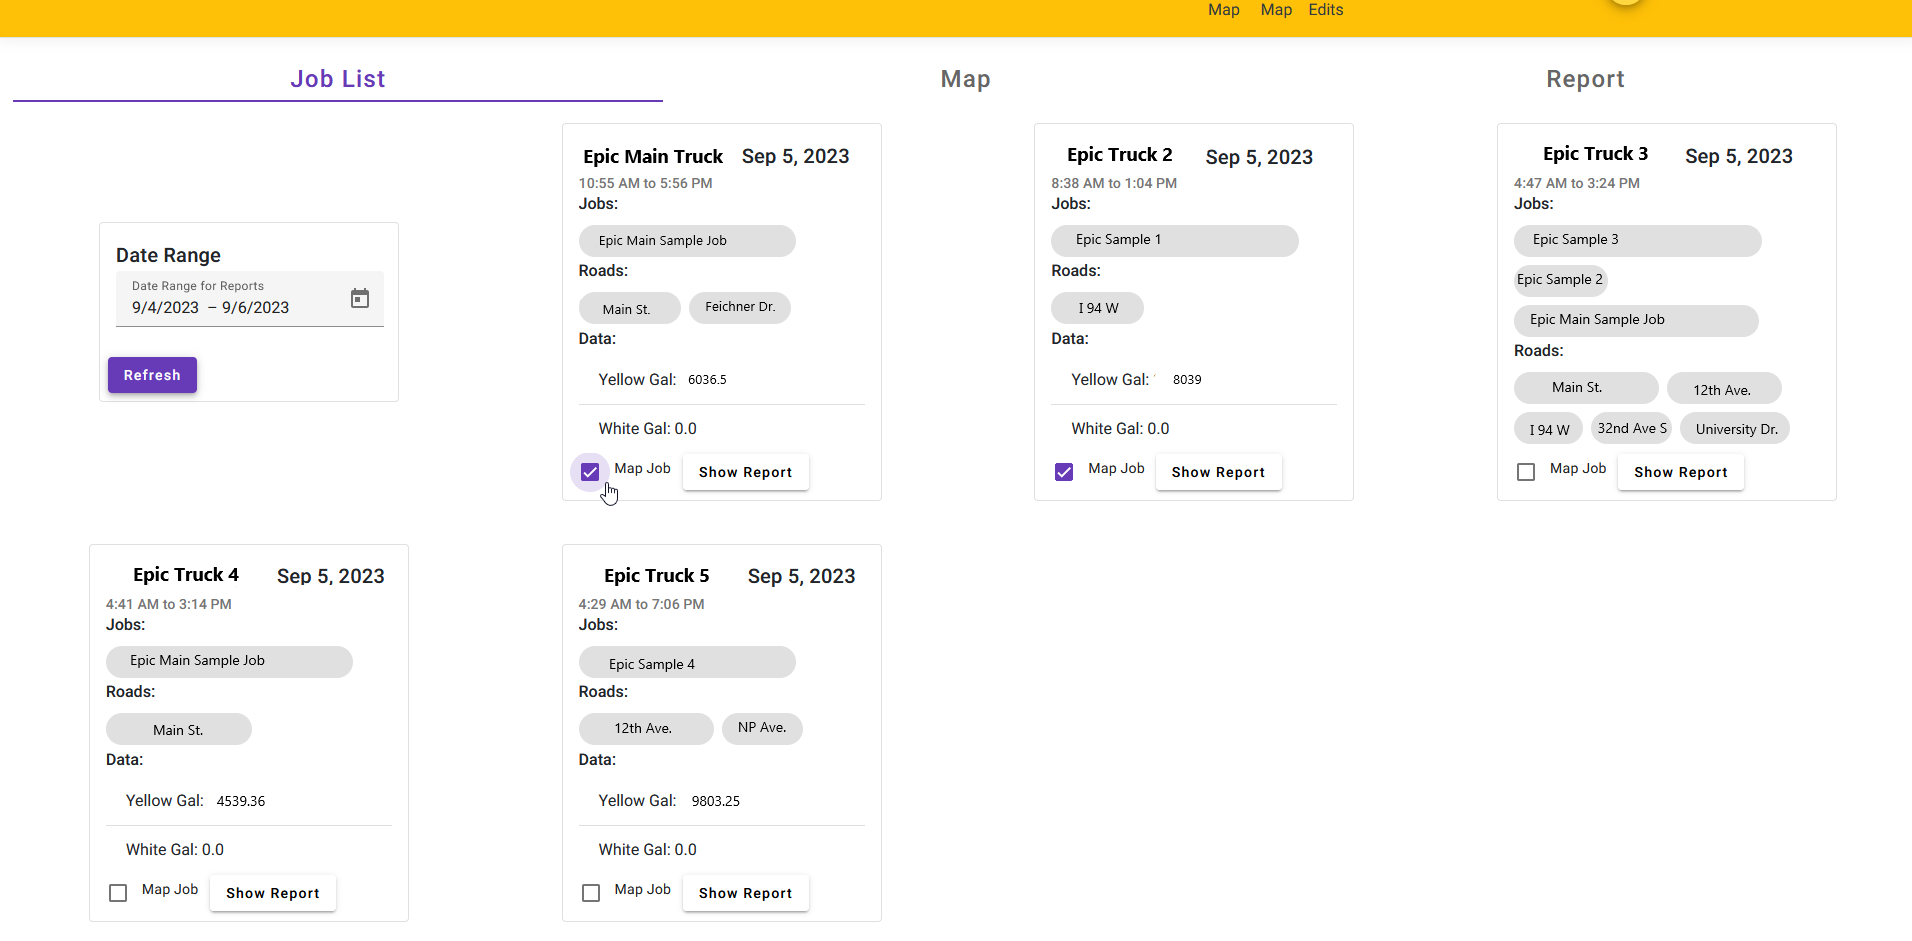Screen dimensions: 1912x941
Task: Tick Map Job checkbox for Epic Truck 4
Action: point(118,893)
